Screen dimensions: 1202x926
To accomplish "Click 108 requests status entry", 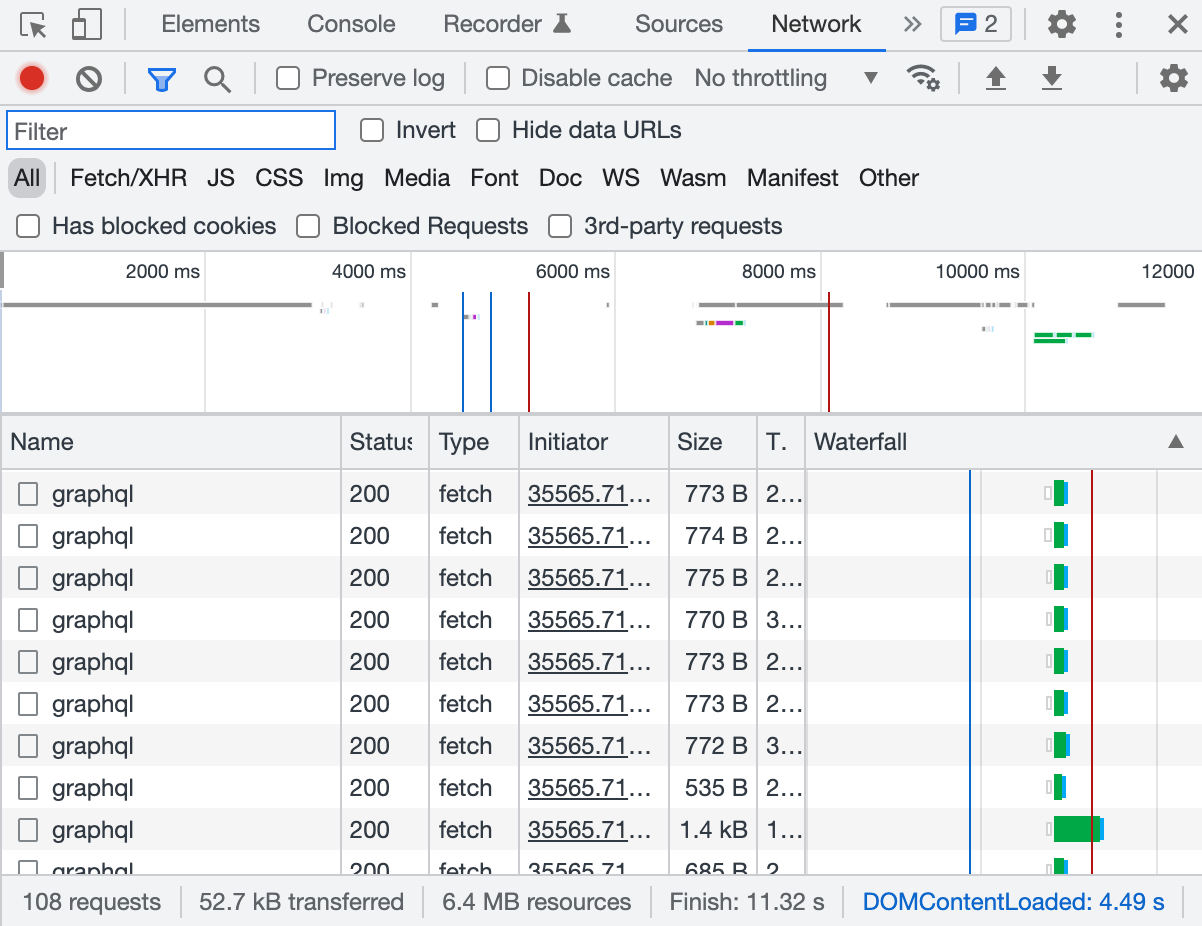I will pyautogui.click(x=91, y=902).
